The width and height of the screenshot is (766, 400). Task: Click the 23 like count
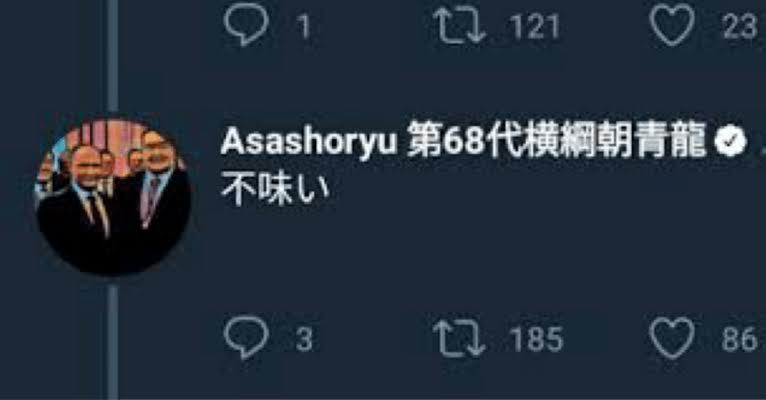(740, 26)
